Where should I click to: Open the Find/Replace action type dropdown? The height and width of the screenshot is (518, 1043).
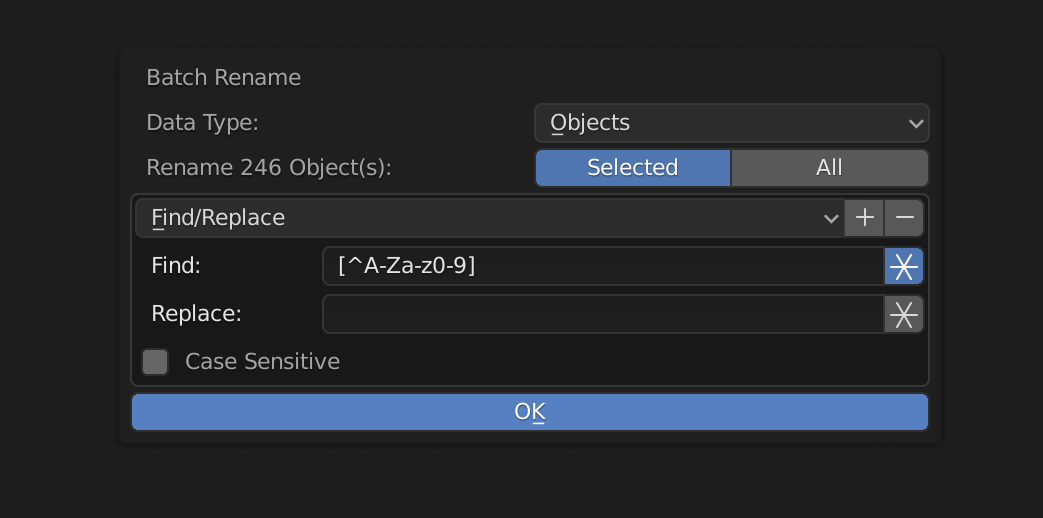point(490,218)
